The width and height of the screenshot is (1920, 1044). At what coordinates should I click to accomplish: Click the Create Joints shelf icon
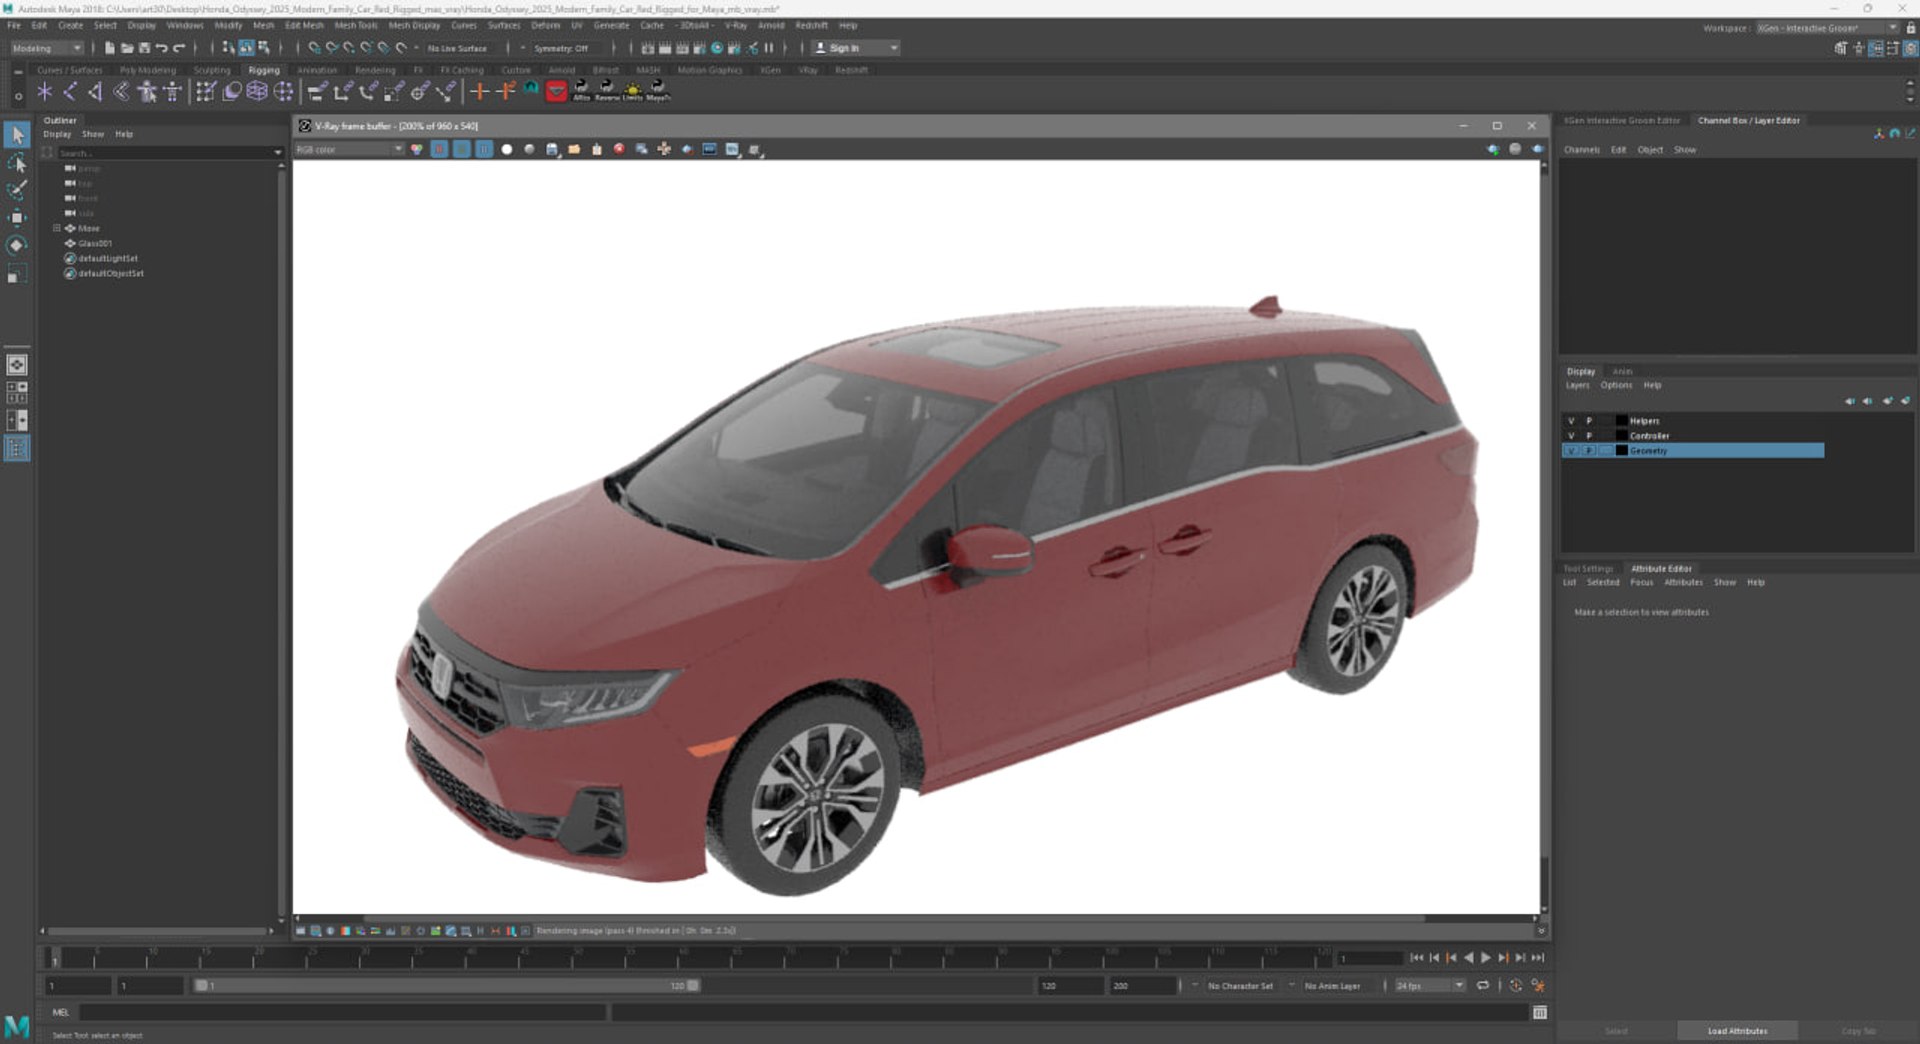[x=70, y=92]
